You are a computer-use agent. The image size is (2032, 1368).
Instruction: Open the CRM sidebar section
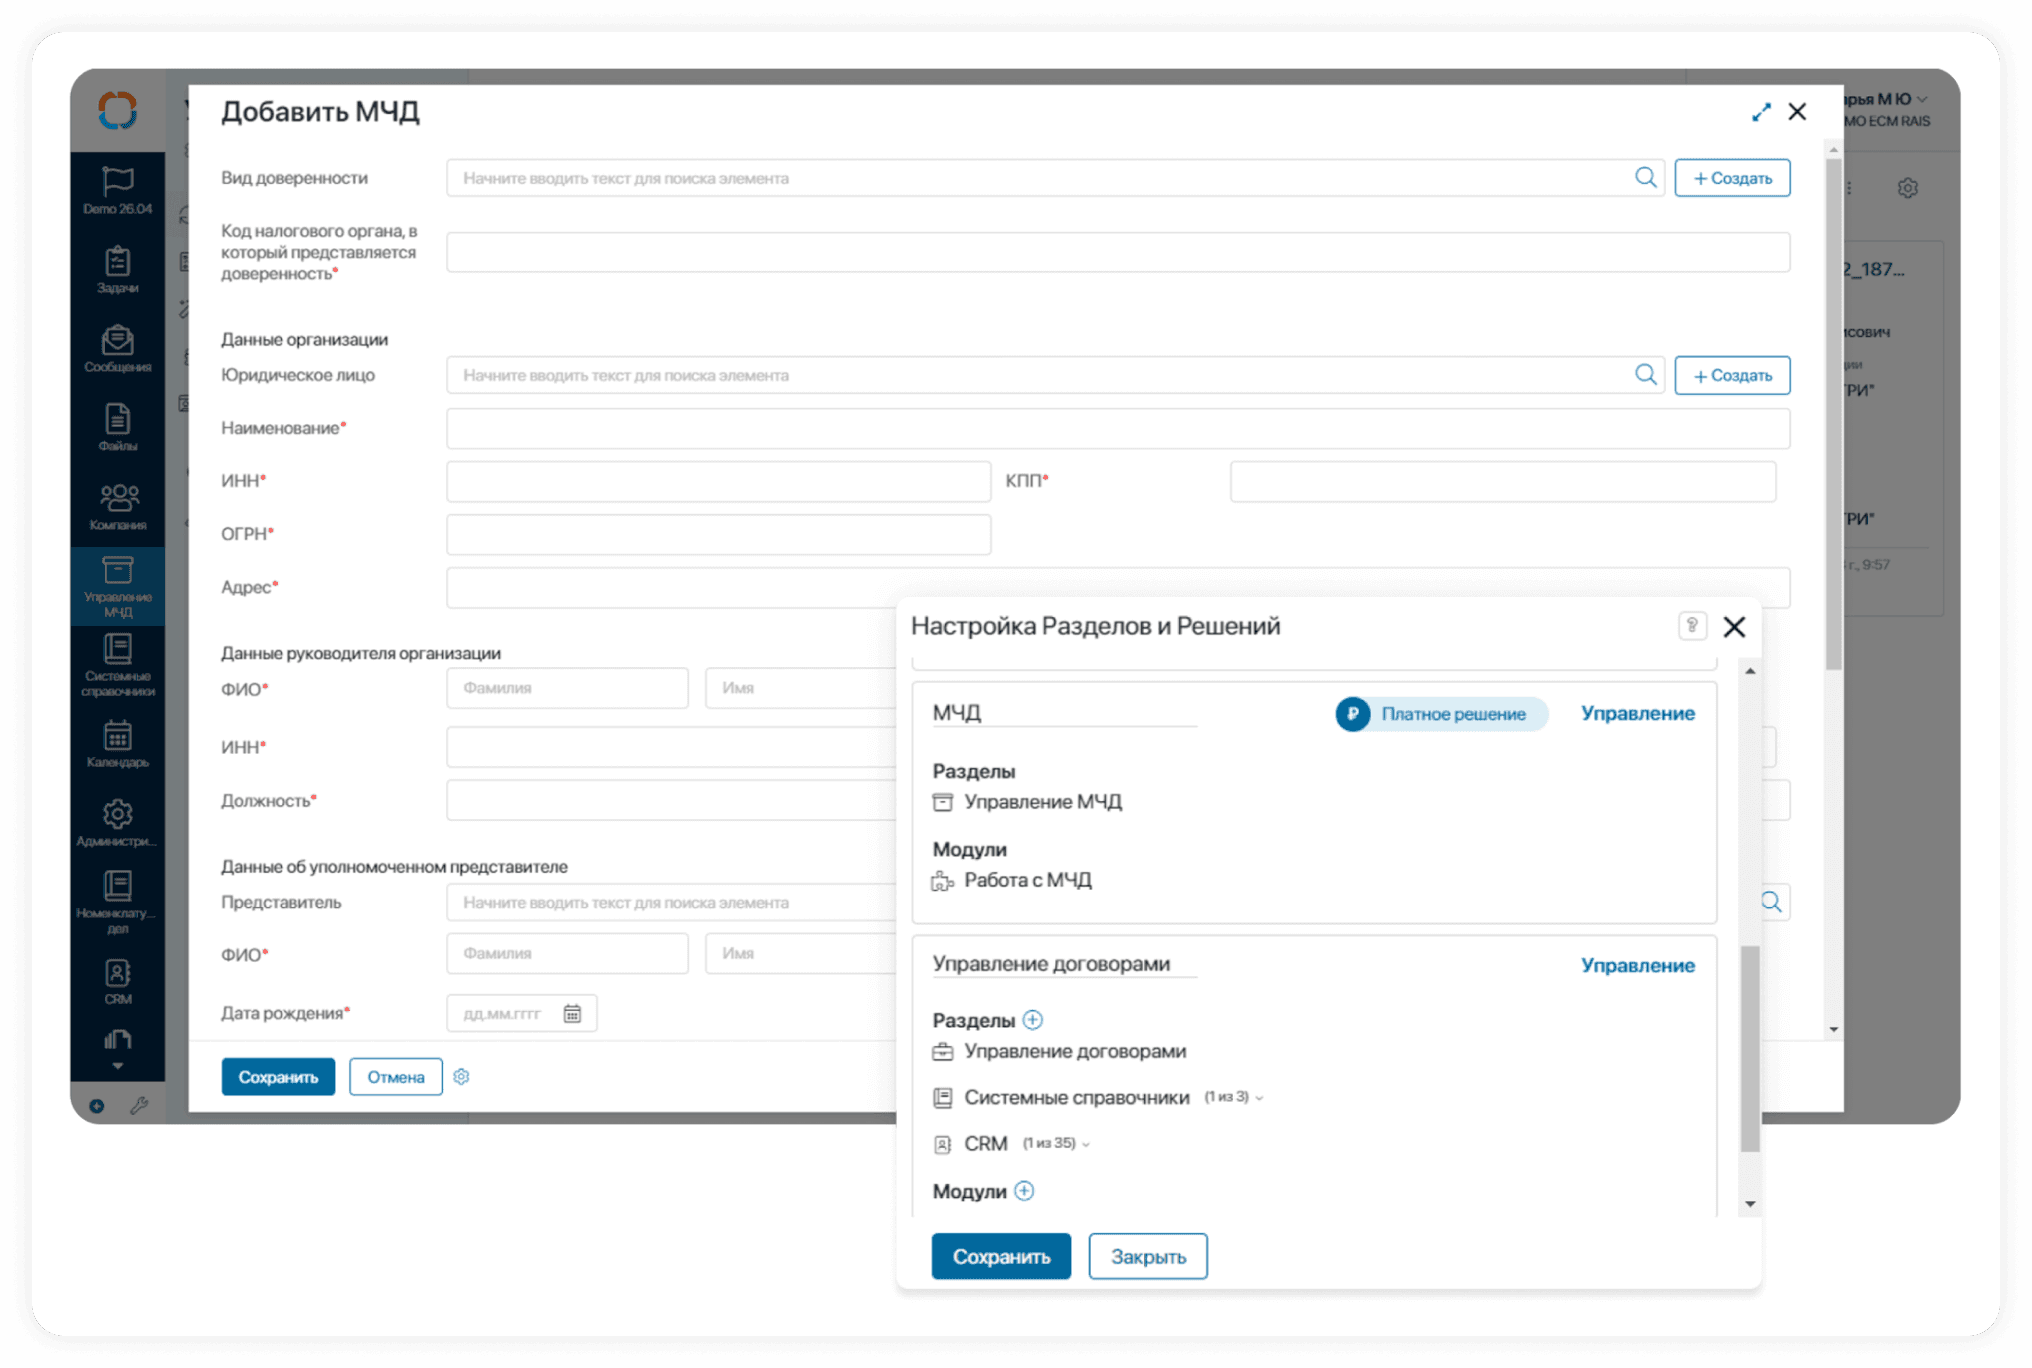(x=117, y=982)
